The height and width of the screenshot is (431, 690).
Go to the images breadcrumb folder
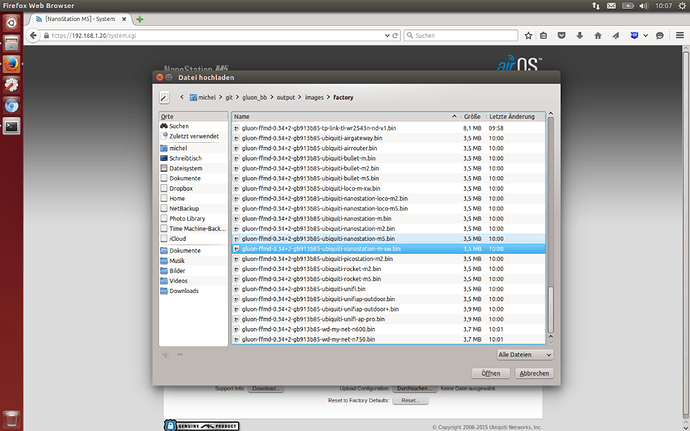[x=314, y=97]
